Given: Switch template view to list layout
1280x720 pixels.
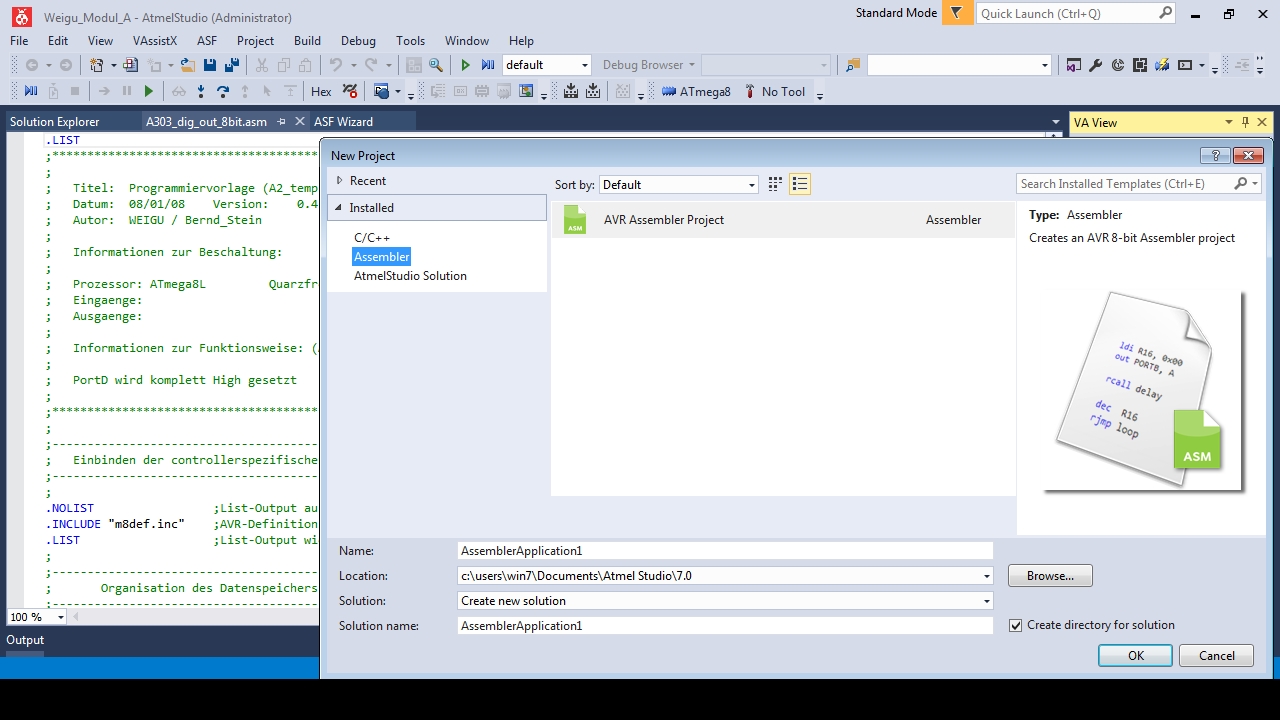Looking at the screenshot, I should click(x=799, y=184).
